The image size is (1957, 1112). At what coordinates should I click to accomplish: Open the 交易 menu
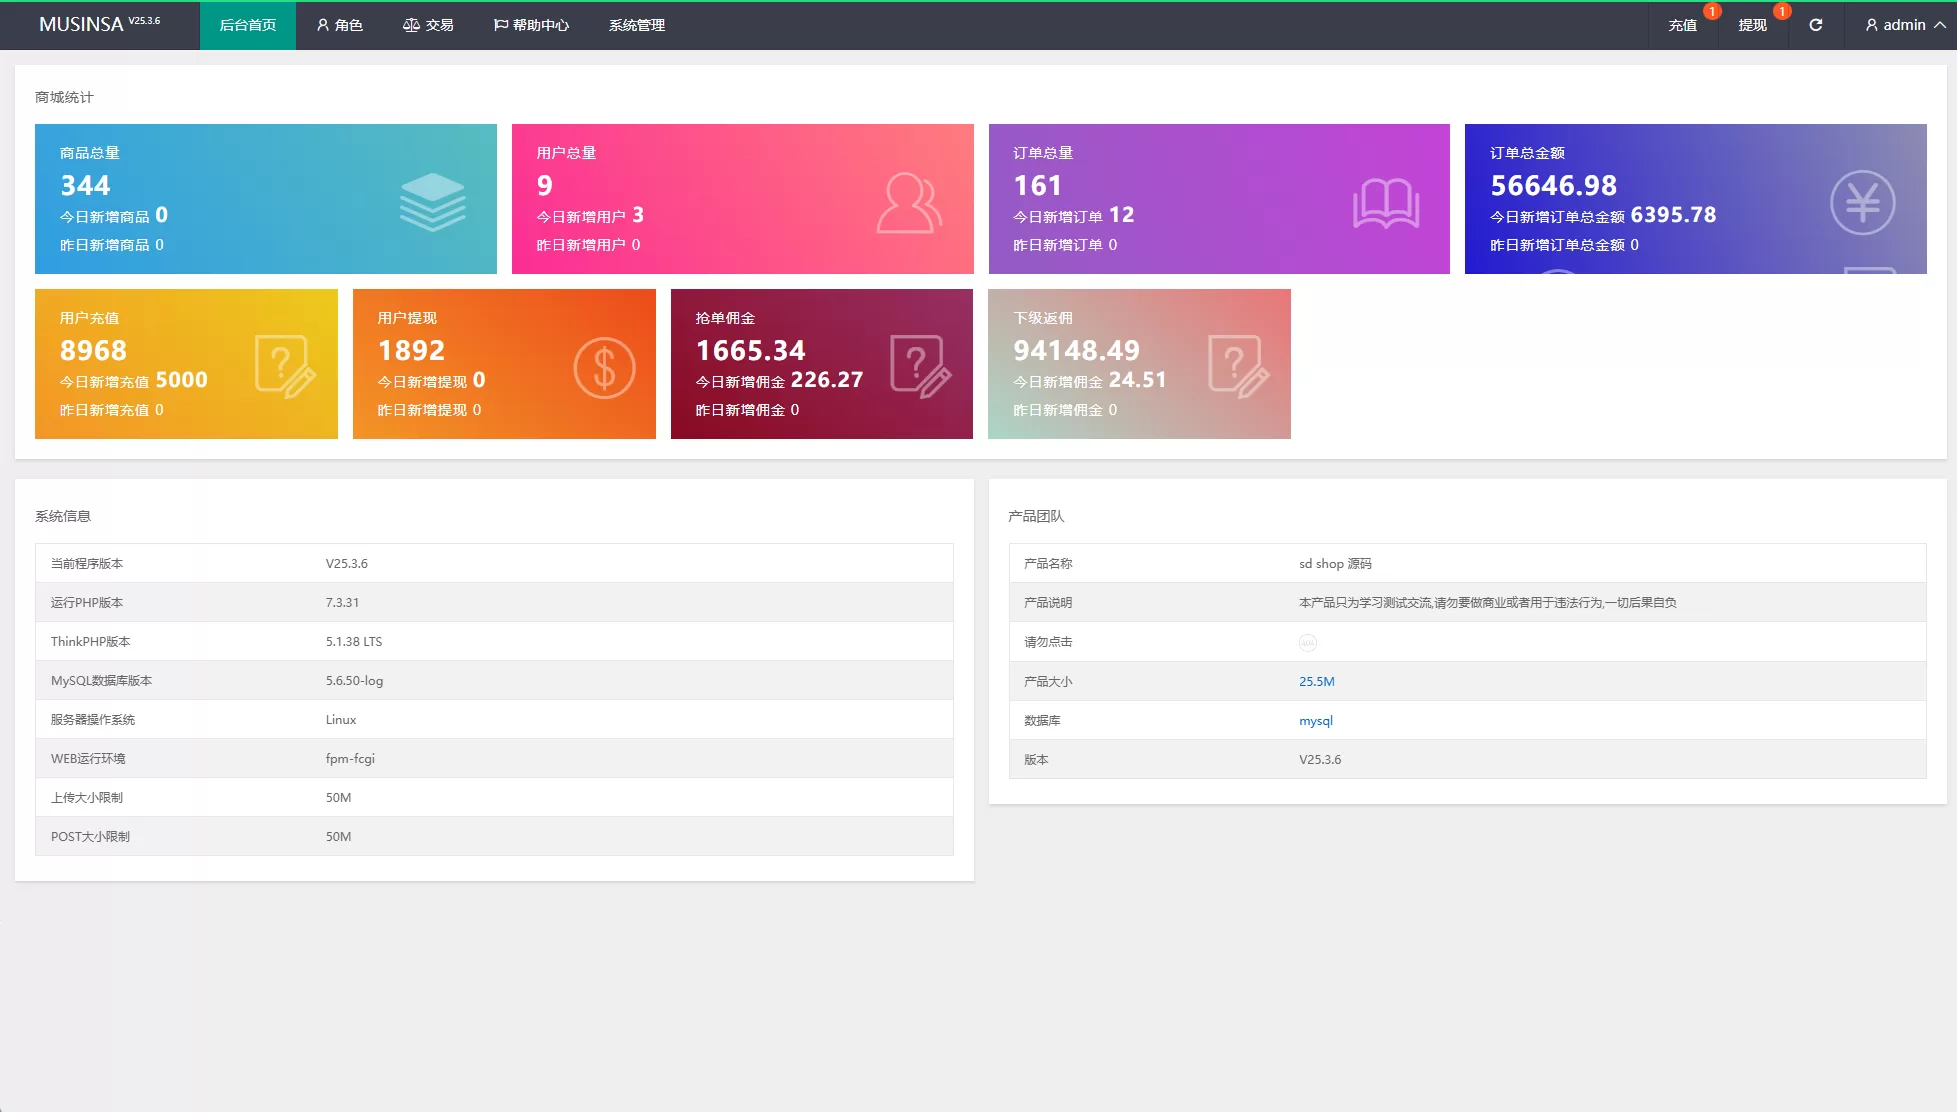tap(428, 25)
